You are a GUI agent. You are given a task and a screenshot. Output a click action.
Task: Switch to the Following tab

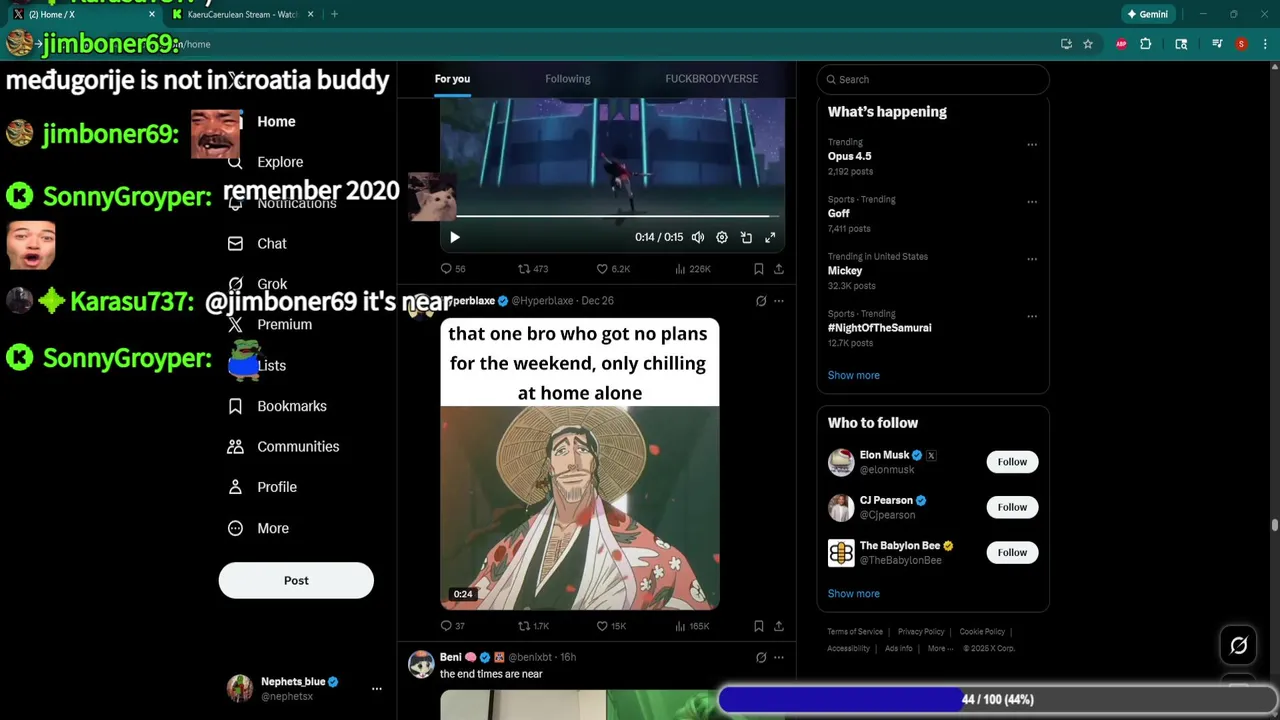tap(568, 79)
